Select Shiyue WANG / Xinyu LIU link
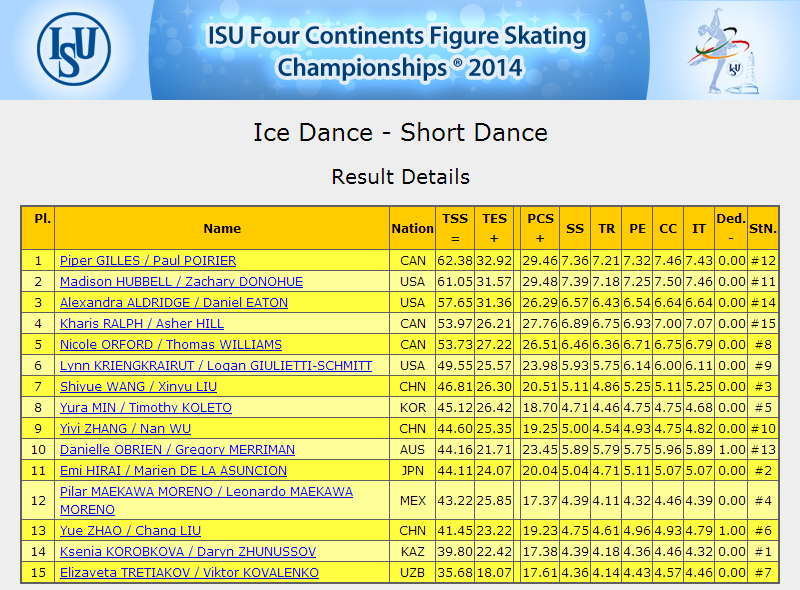 coord(138,386)
